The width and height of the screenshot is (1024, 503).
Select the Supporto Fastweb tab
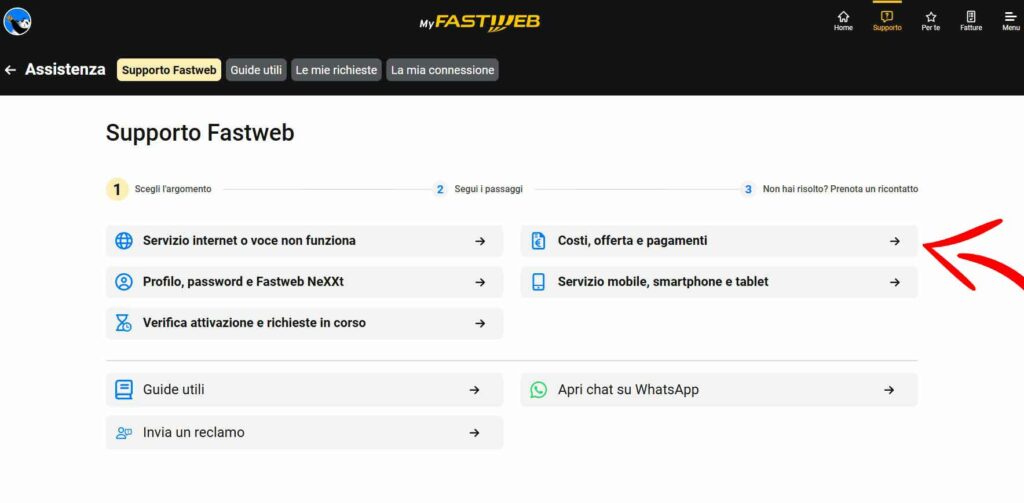pyautogui.click(x=169, y=70)
